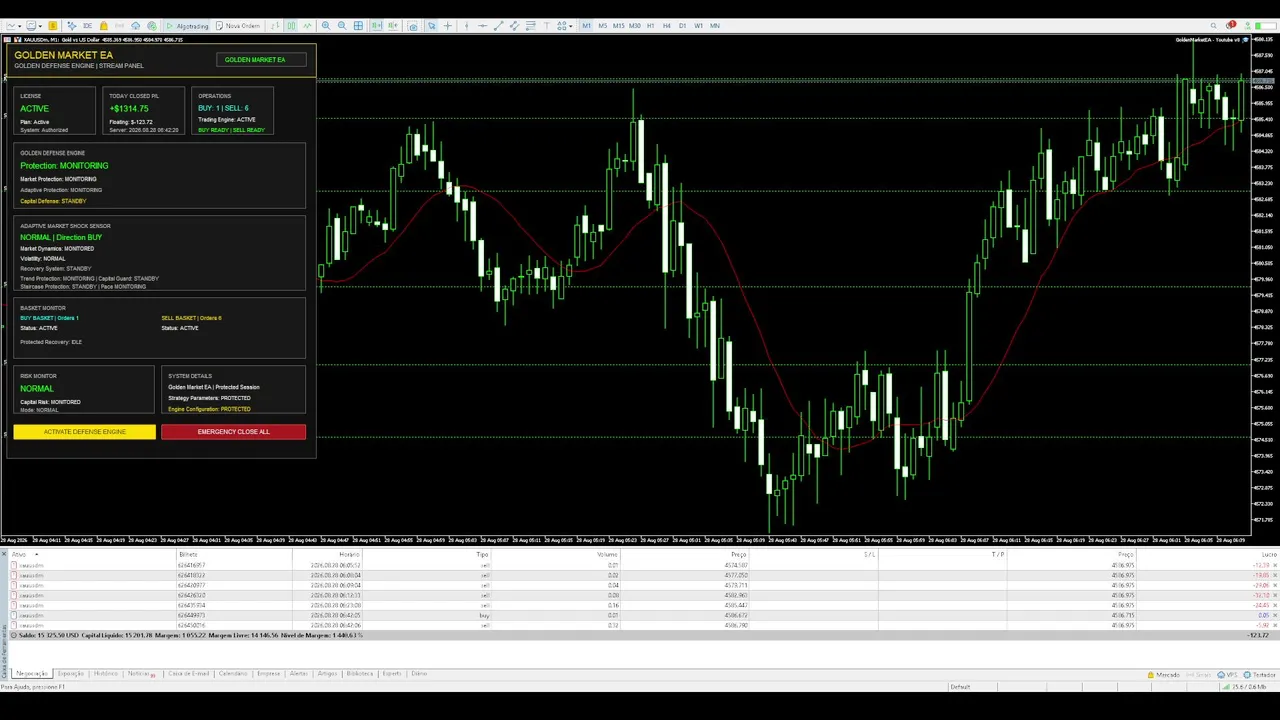Switch to D1 timeframe

pyautogui.click(x=683, y=26)
